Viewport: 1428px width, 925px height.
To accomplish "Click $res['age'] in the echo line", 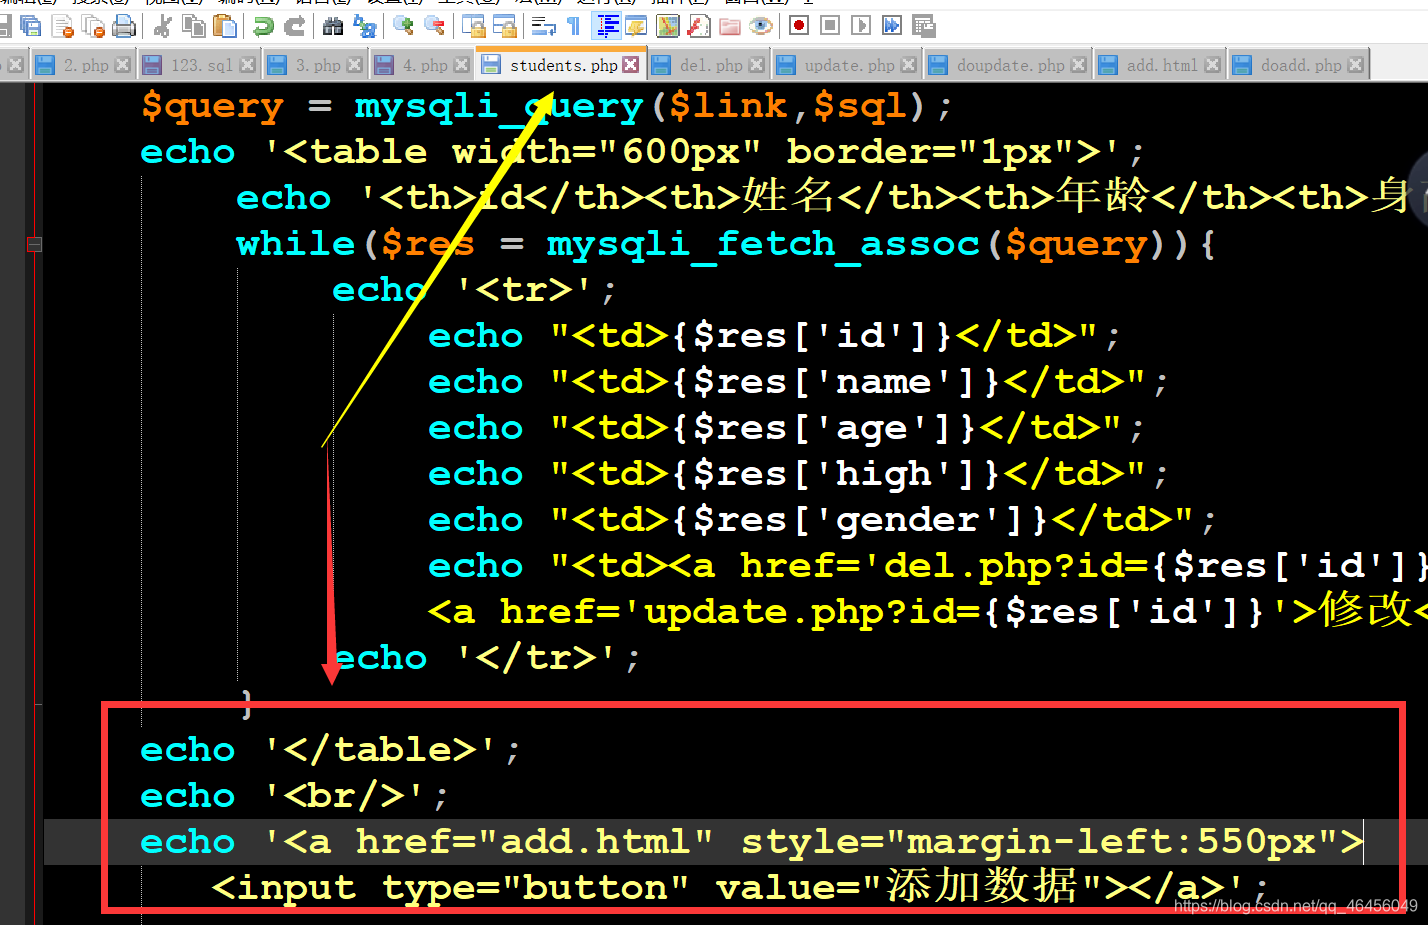I will [822, 428].
